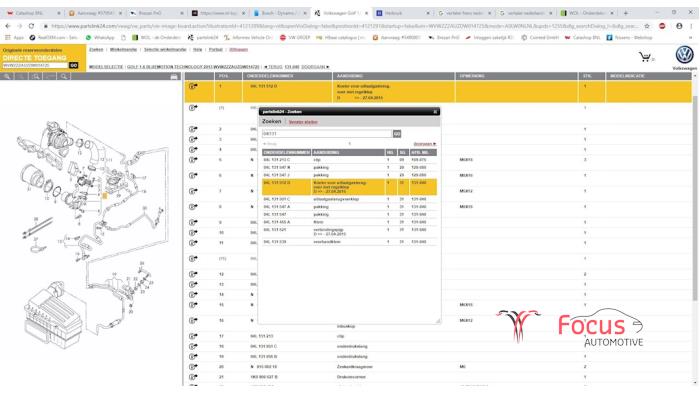700x394 pixels.
Task: Open the 'doorgaan' link in dialog
Action: tap(425, 144)
